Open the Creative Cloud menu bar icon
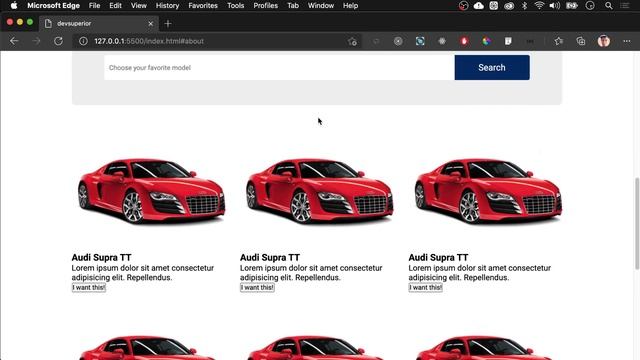Screen dimensions: 640x360 pos(509,6)
